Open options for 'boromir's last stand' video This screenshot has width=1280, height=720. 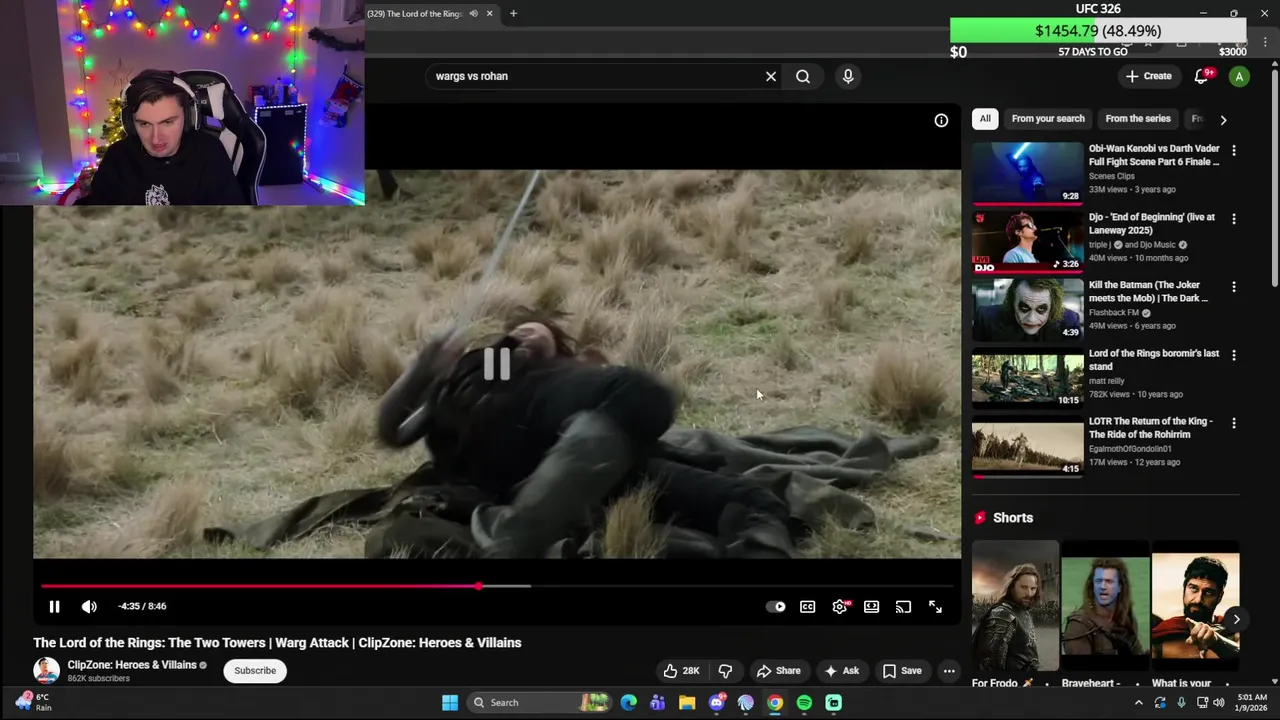pos(1234,355)
